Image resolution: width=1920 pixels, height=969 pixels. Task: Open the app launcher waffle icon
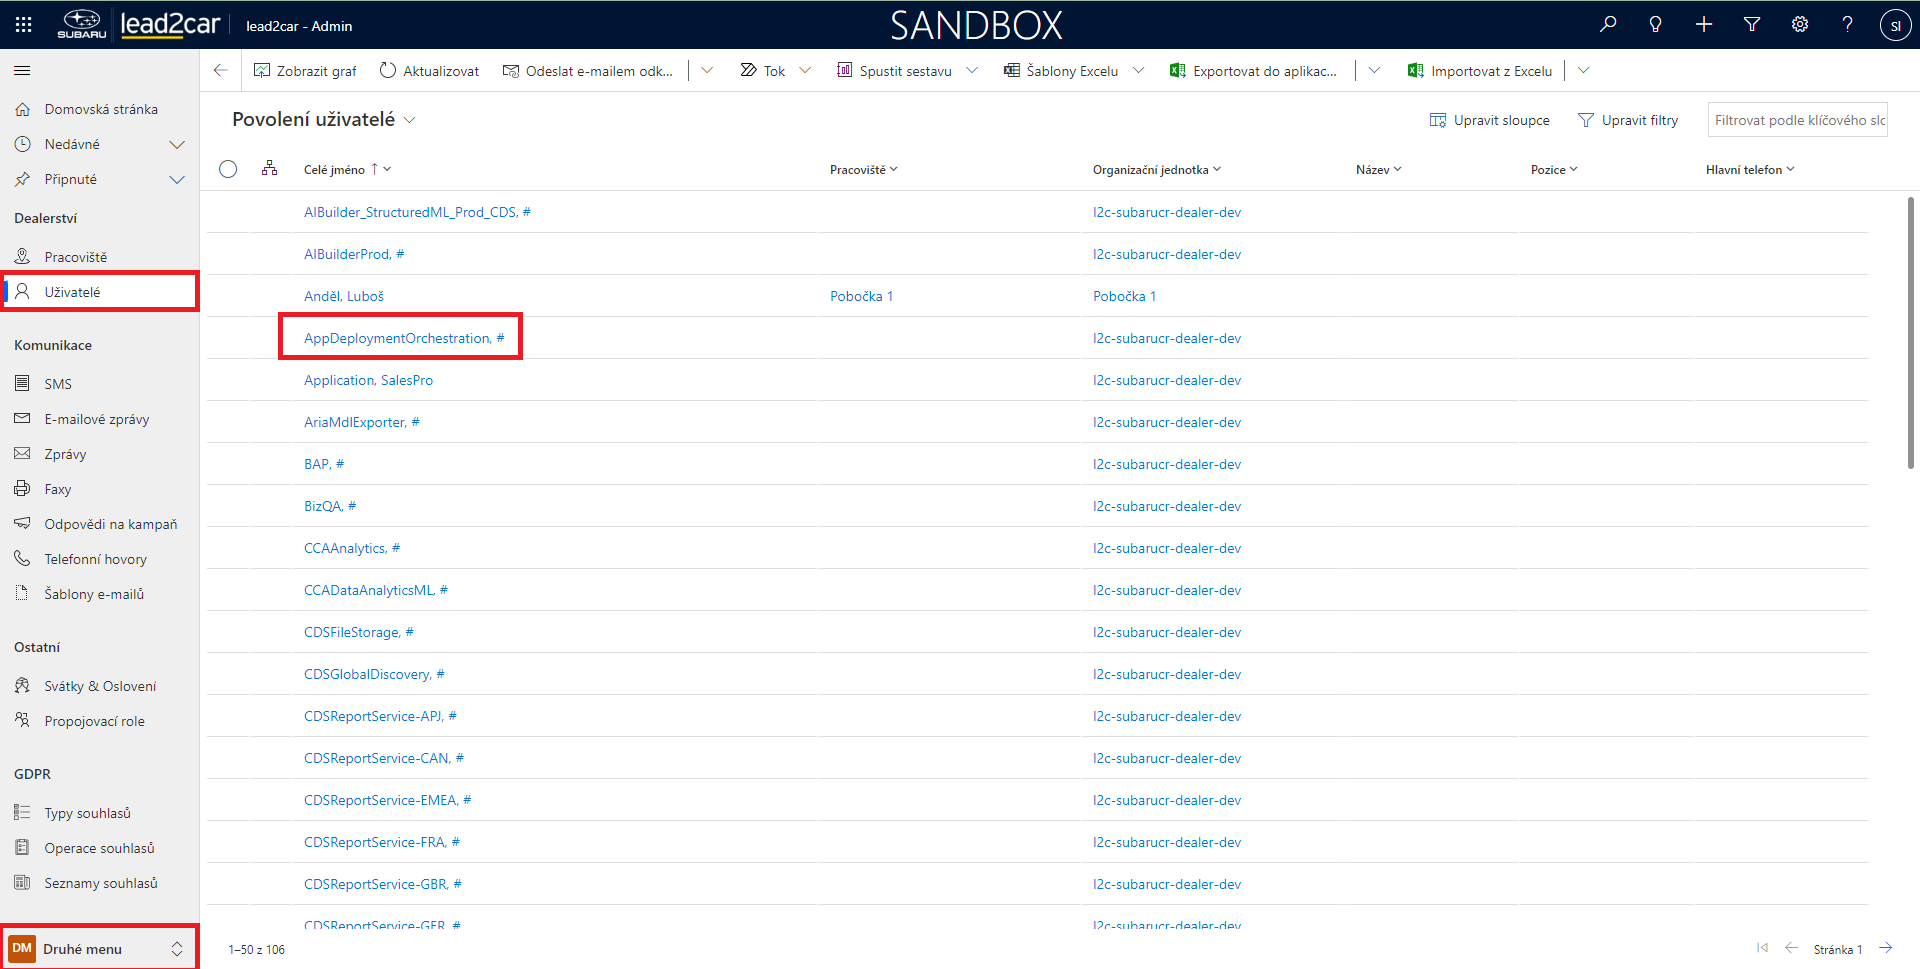tap(24, 25)
